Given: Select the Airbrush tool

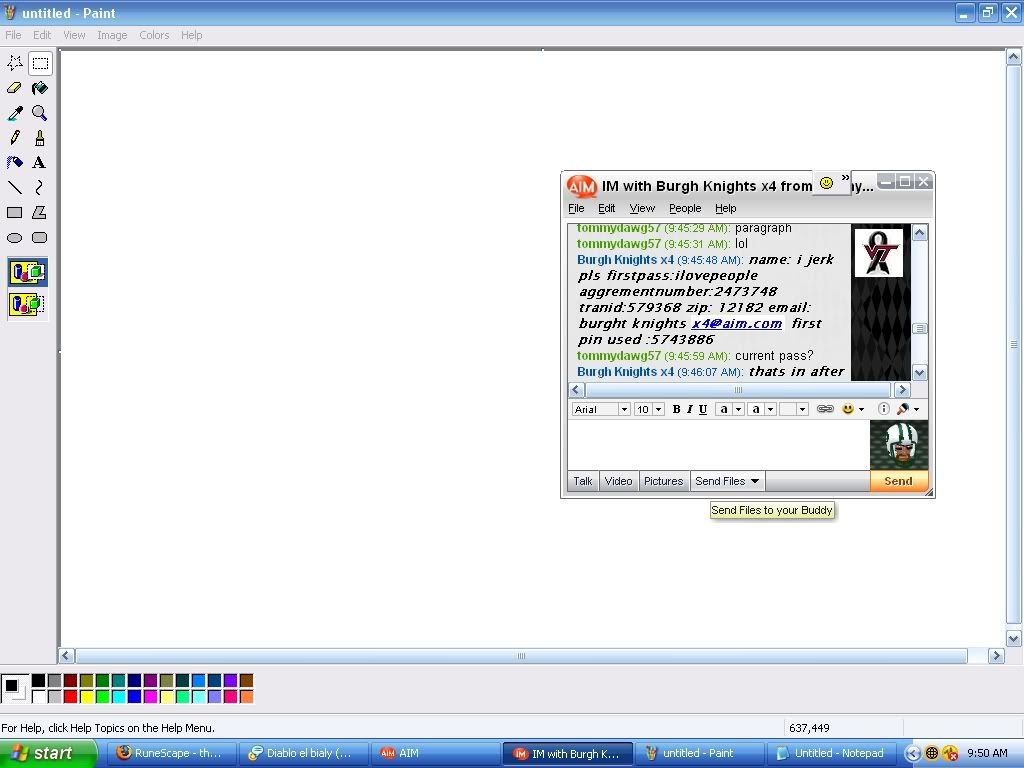Looking at the screenshot, I should coord(15,163).
